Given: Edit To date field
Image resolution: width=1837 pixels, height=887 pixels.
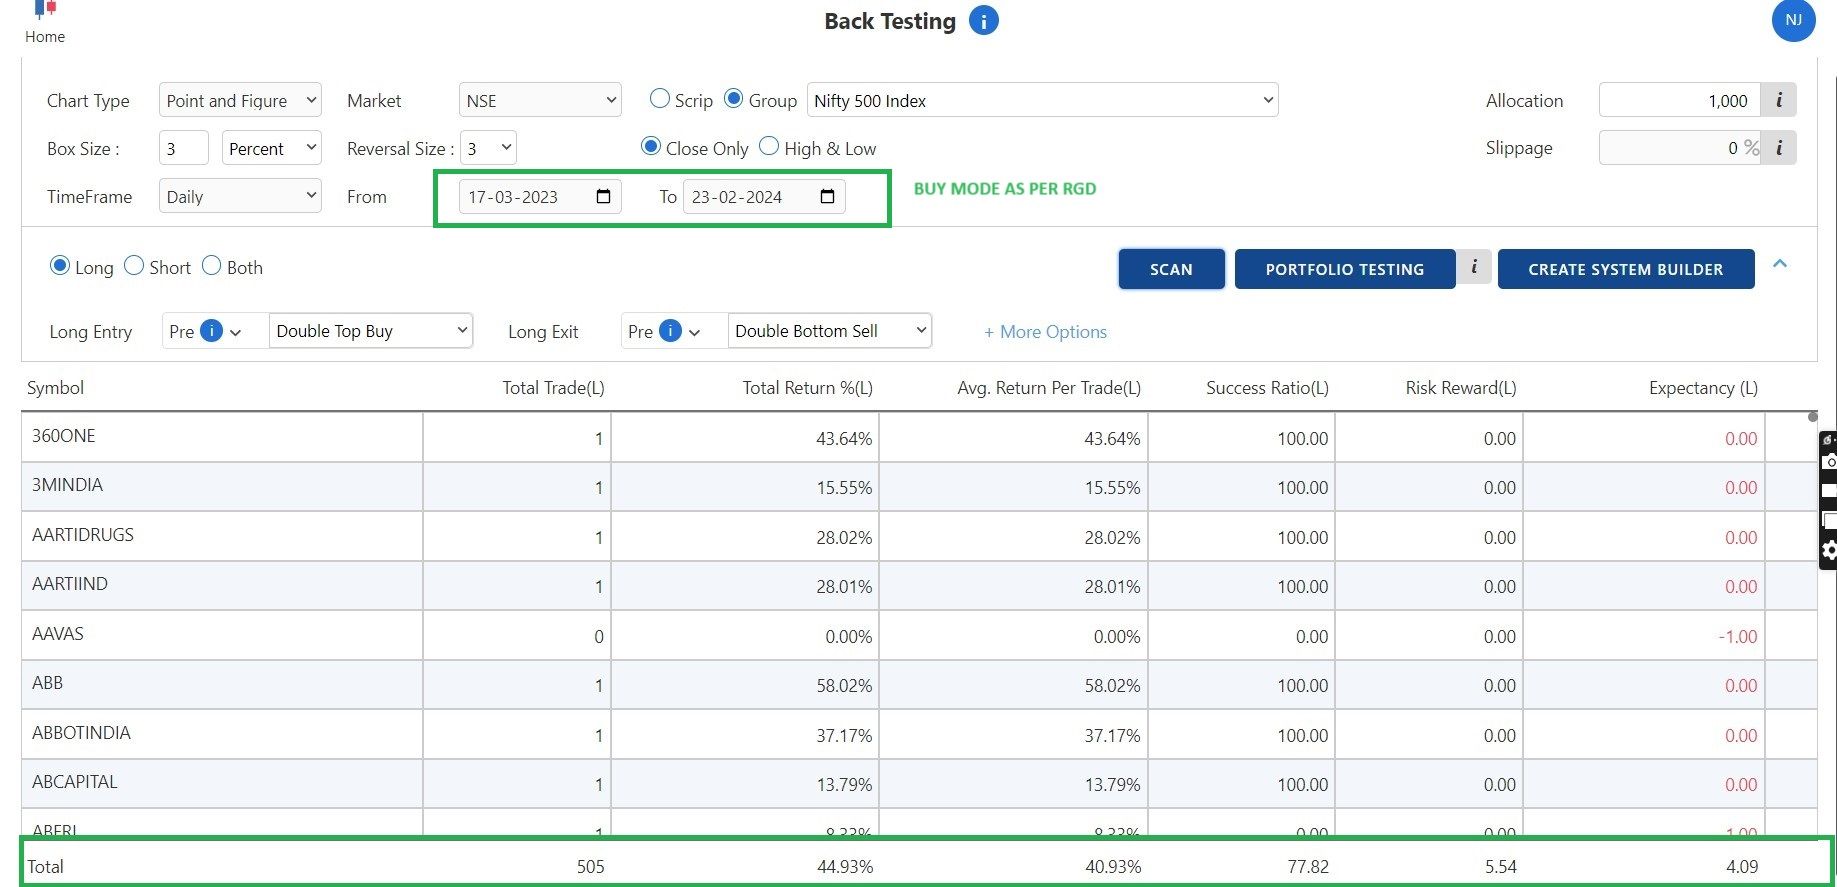Looking at the screenshot, I should click(764, 197).
